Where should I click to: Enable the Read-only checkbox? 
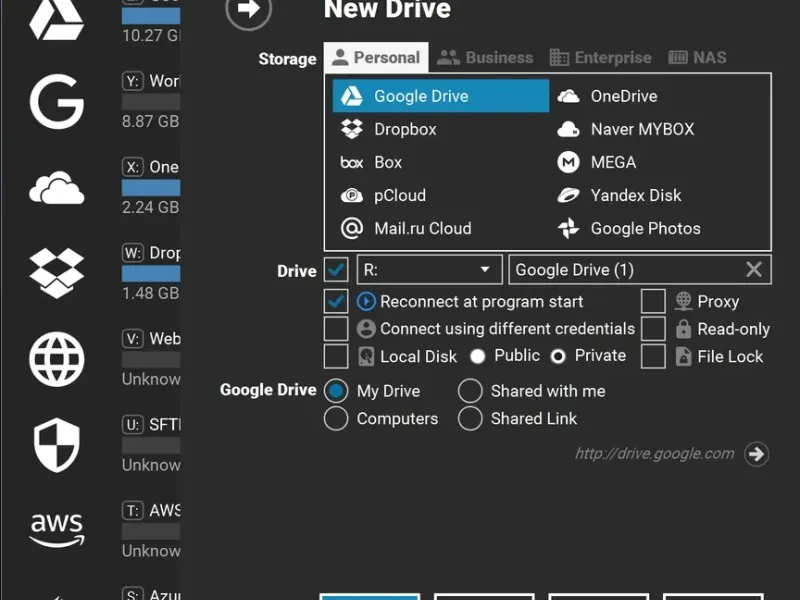tap(653, 329)
